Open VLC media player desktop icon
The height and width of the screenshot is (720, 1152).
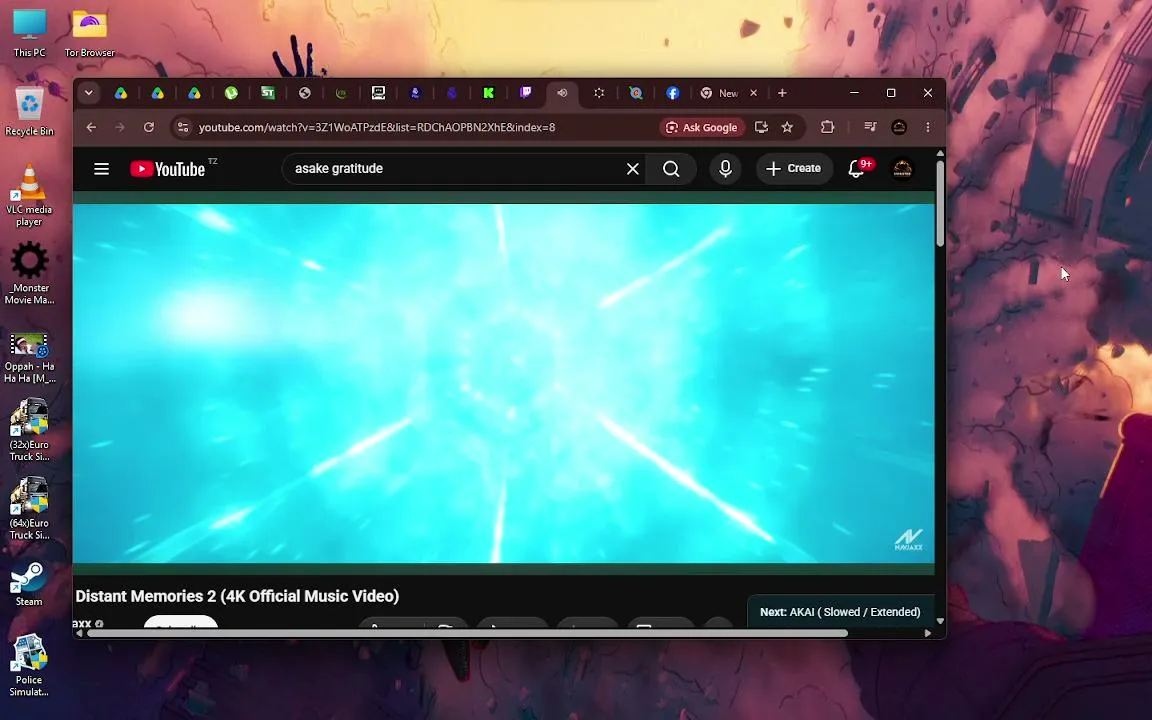pyautogui.click(x=29, y=195)
